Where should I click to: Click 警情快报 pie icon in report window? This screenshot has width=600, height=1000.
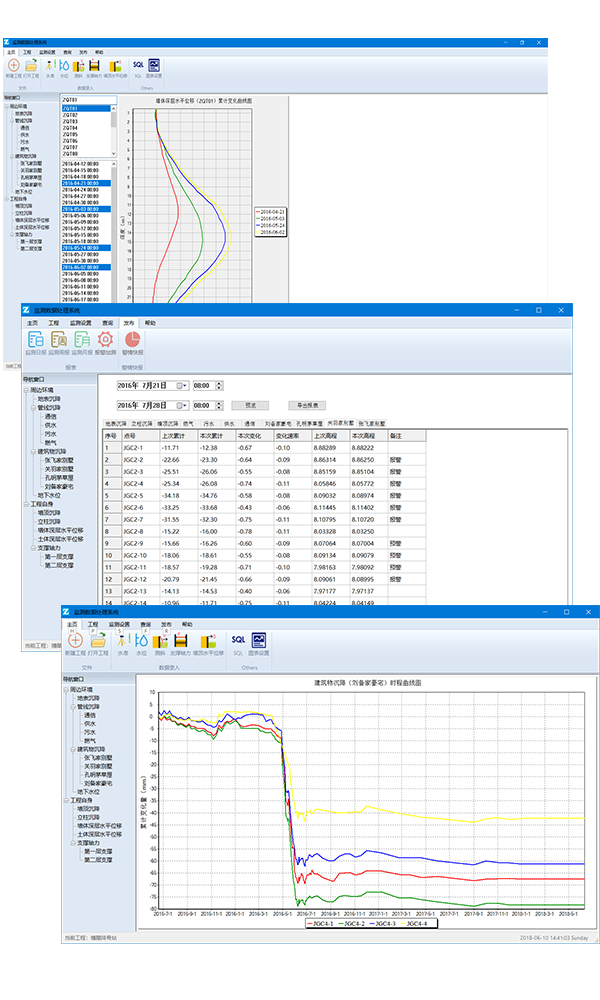[x=132, y=339]
